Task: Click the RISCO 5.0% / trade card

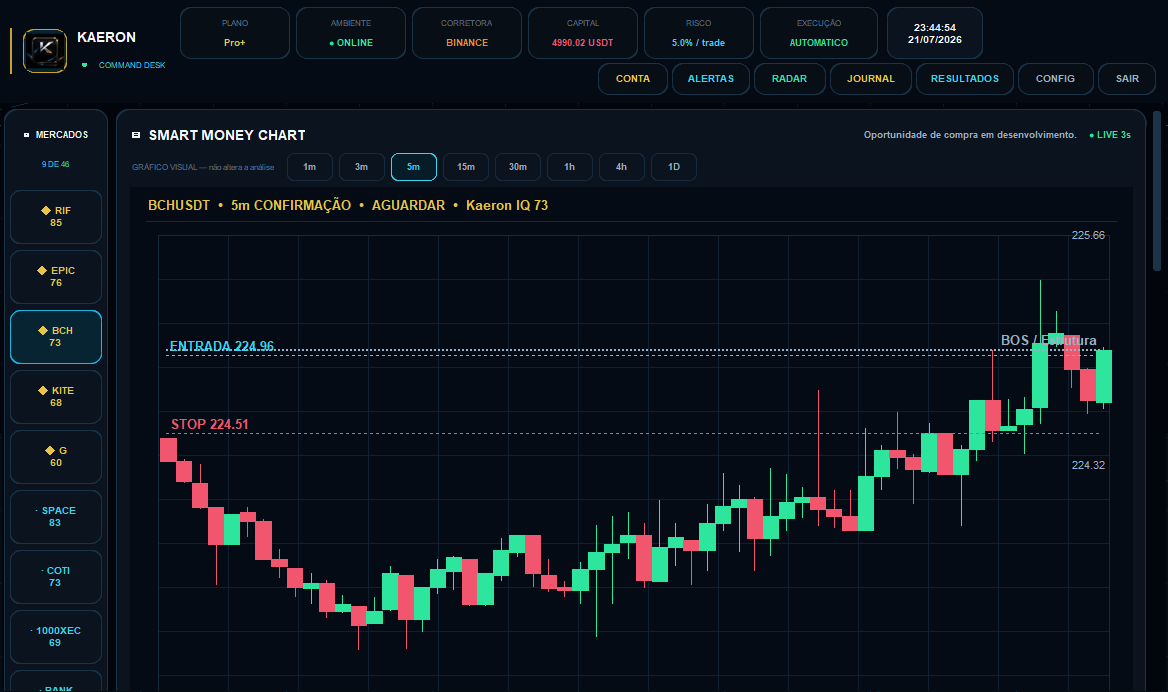Action: tap(699, 33)
